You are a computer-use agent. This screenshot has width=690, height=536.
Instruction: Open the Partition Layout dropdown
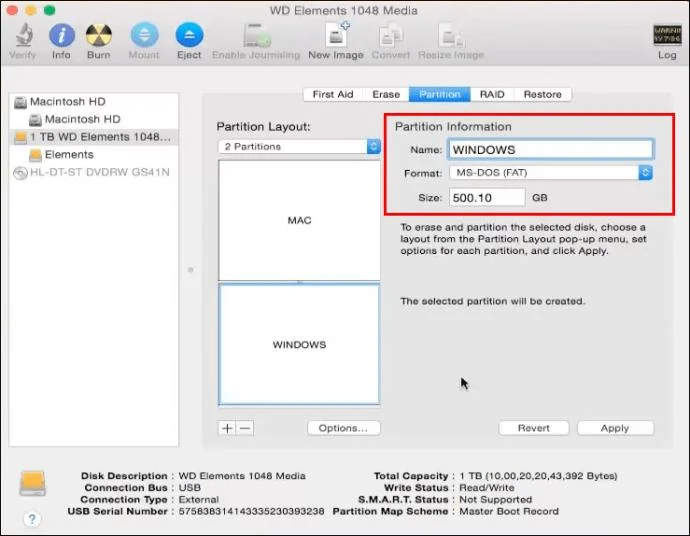[x=299, y=147]
